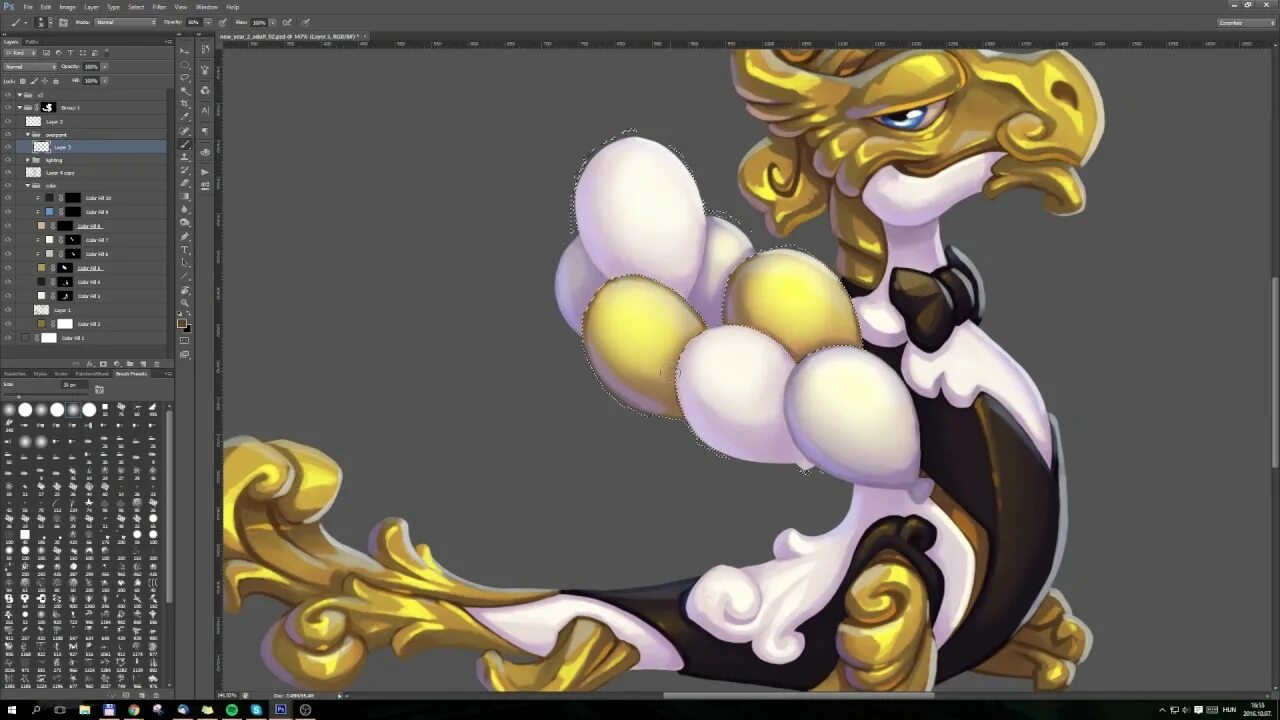This screenshot has width=1280, height=720.
Task: Add layer mask icon in Layers panel
Action: pyautogui.click(x=103, y=364)
